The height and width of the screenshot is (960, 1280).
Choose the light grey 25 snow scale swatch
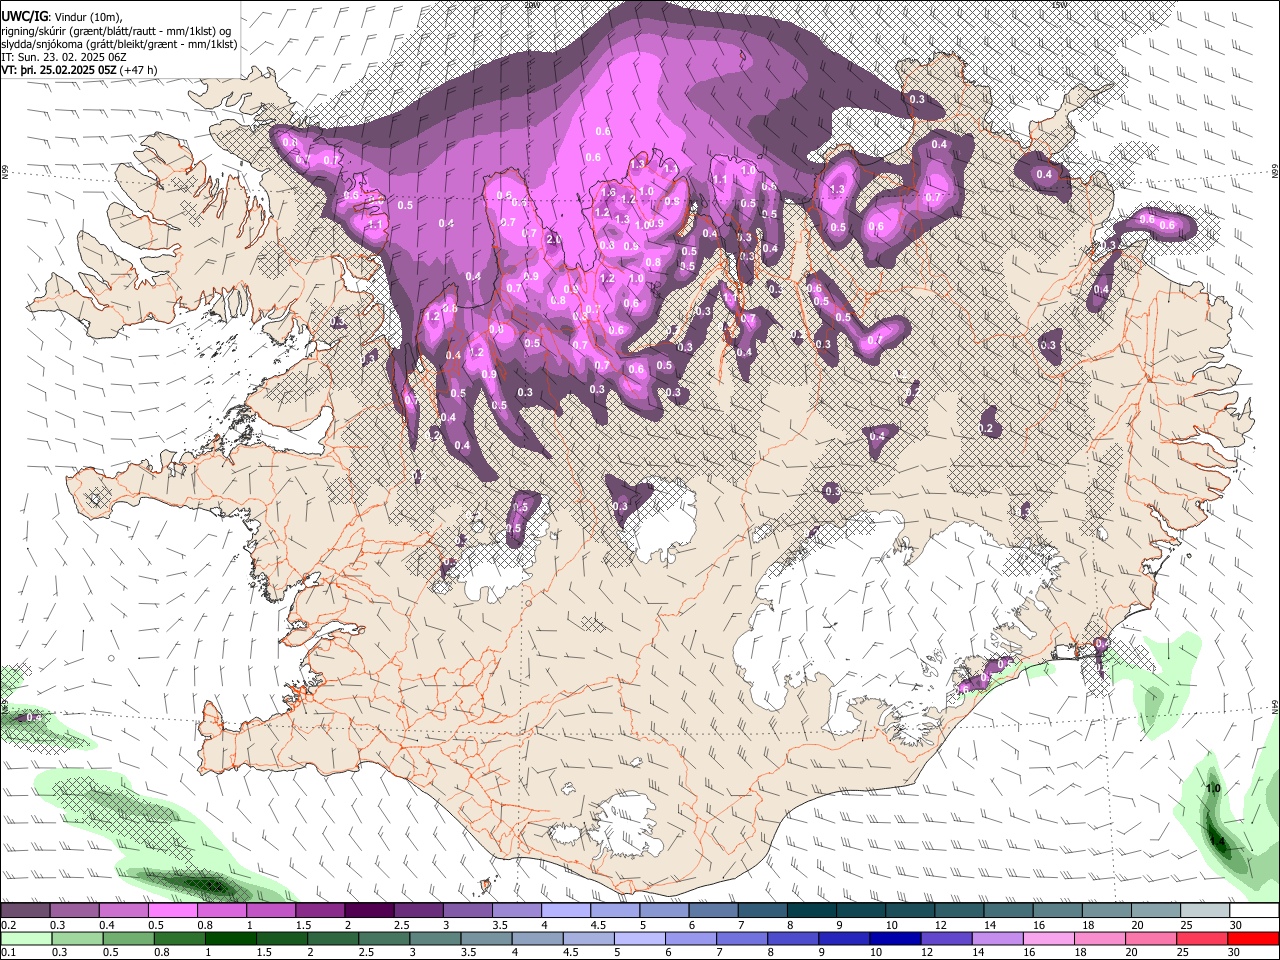[1205, 911]
